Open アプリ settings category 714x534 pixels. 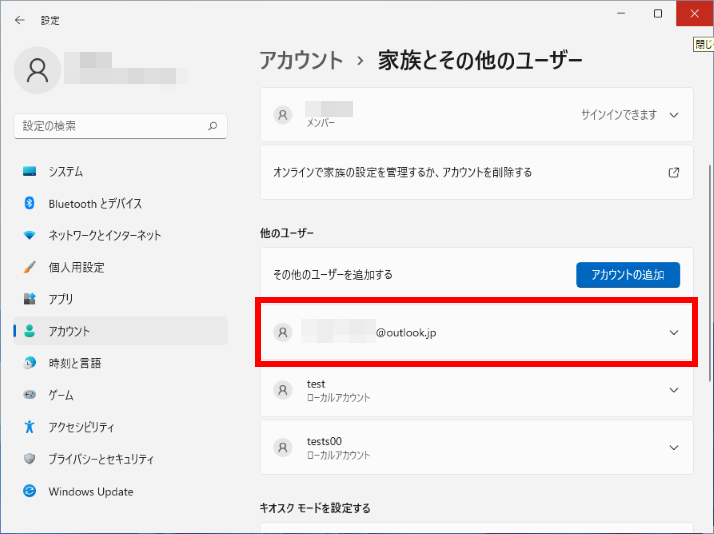tap(121, 299)
